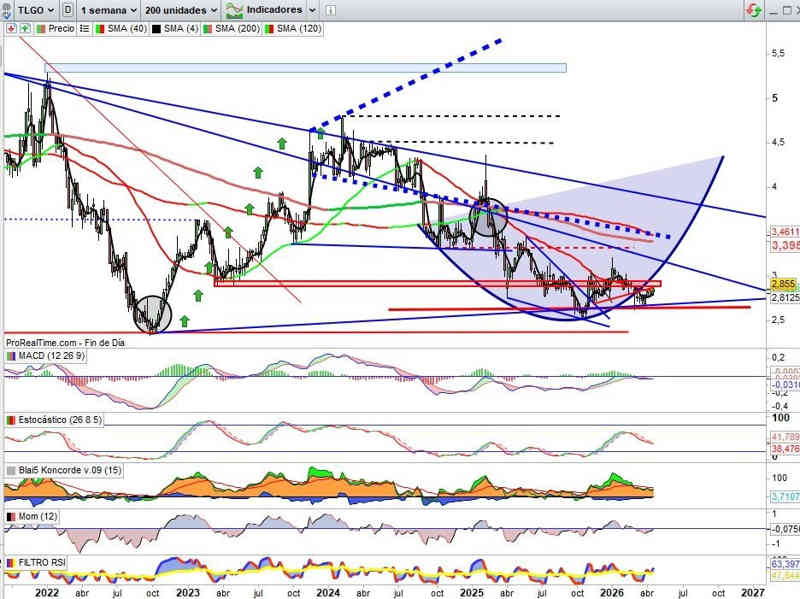Image resolution: width=800 pixels, height=599 pixels.
Task: Open the list icon after Precio
Action: click(85, 29)
